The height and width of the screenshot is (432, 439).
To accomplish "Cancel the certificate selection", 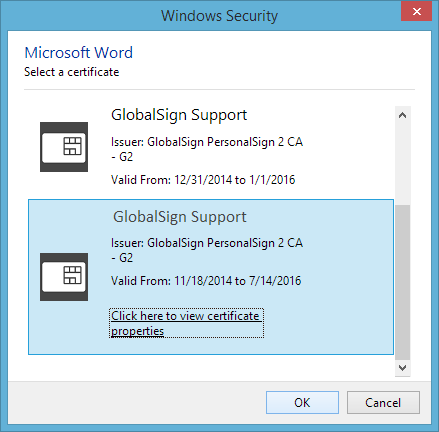I will (x=383, y=403).
